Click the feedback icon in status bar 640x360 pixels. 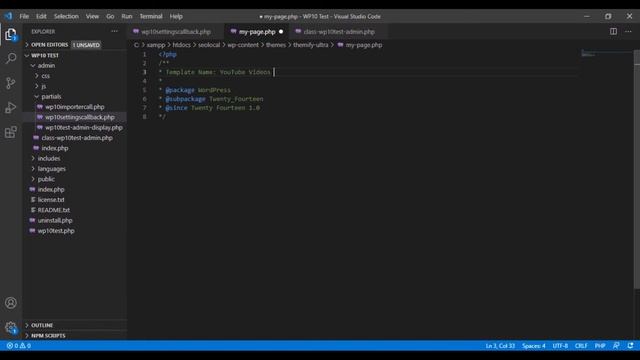point(616,346)
